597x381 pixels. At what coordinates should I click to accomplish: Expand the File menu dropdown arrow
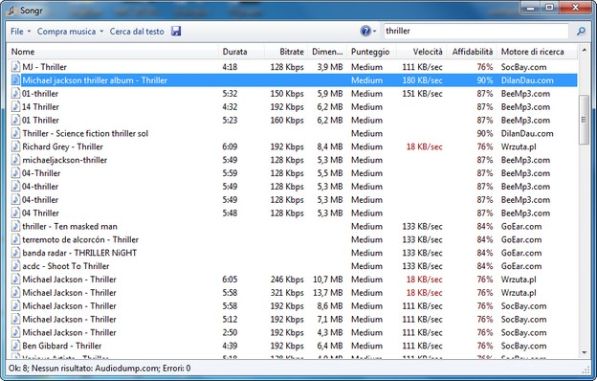(x=29, y=31)
